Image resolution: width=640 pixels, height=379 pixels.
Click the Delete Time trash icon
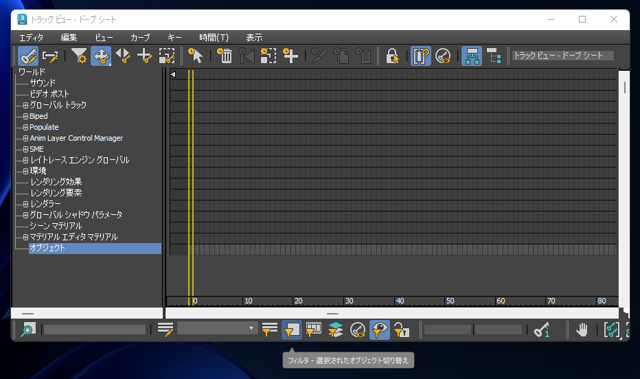coord(224,56)
